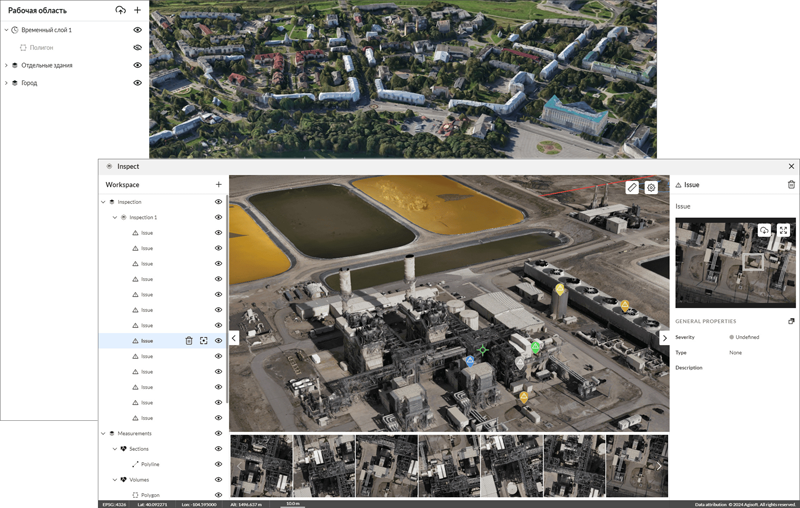Open viewport settings gear icon
800x508 pixels.
tap(651, 187)
